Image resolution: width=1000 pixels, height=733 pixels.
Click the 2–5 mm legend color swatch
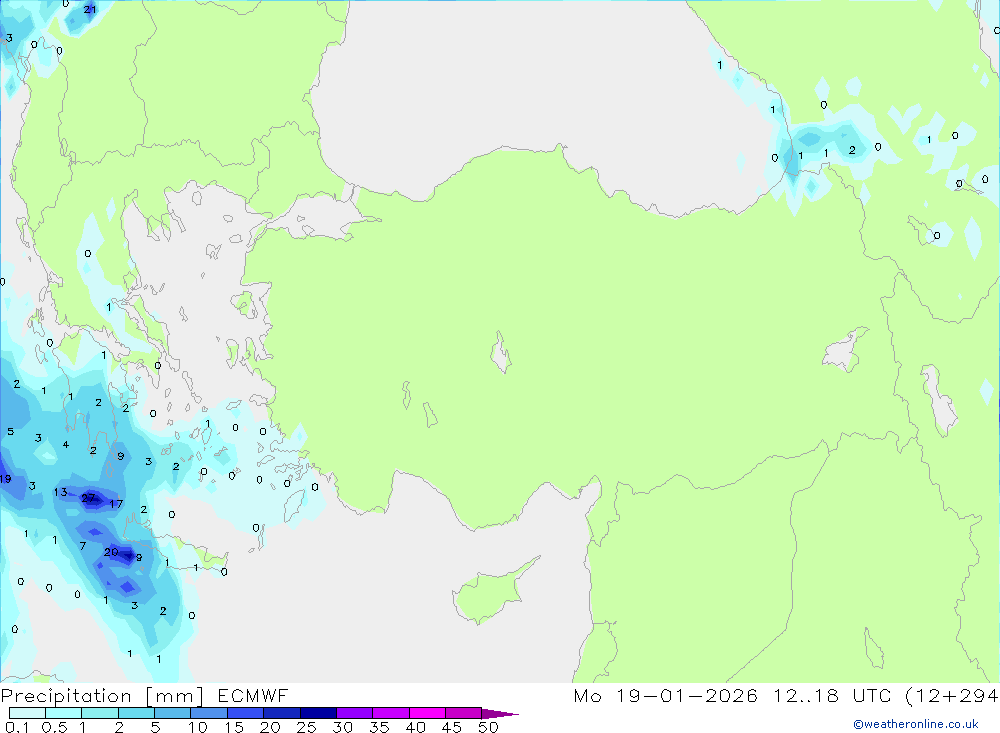(136, 713)
